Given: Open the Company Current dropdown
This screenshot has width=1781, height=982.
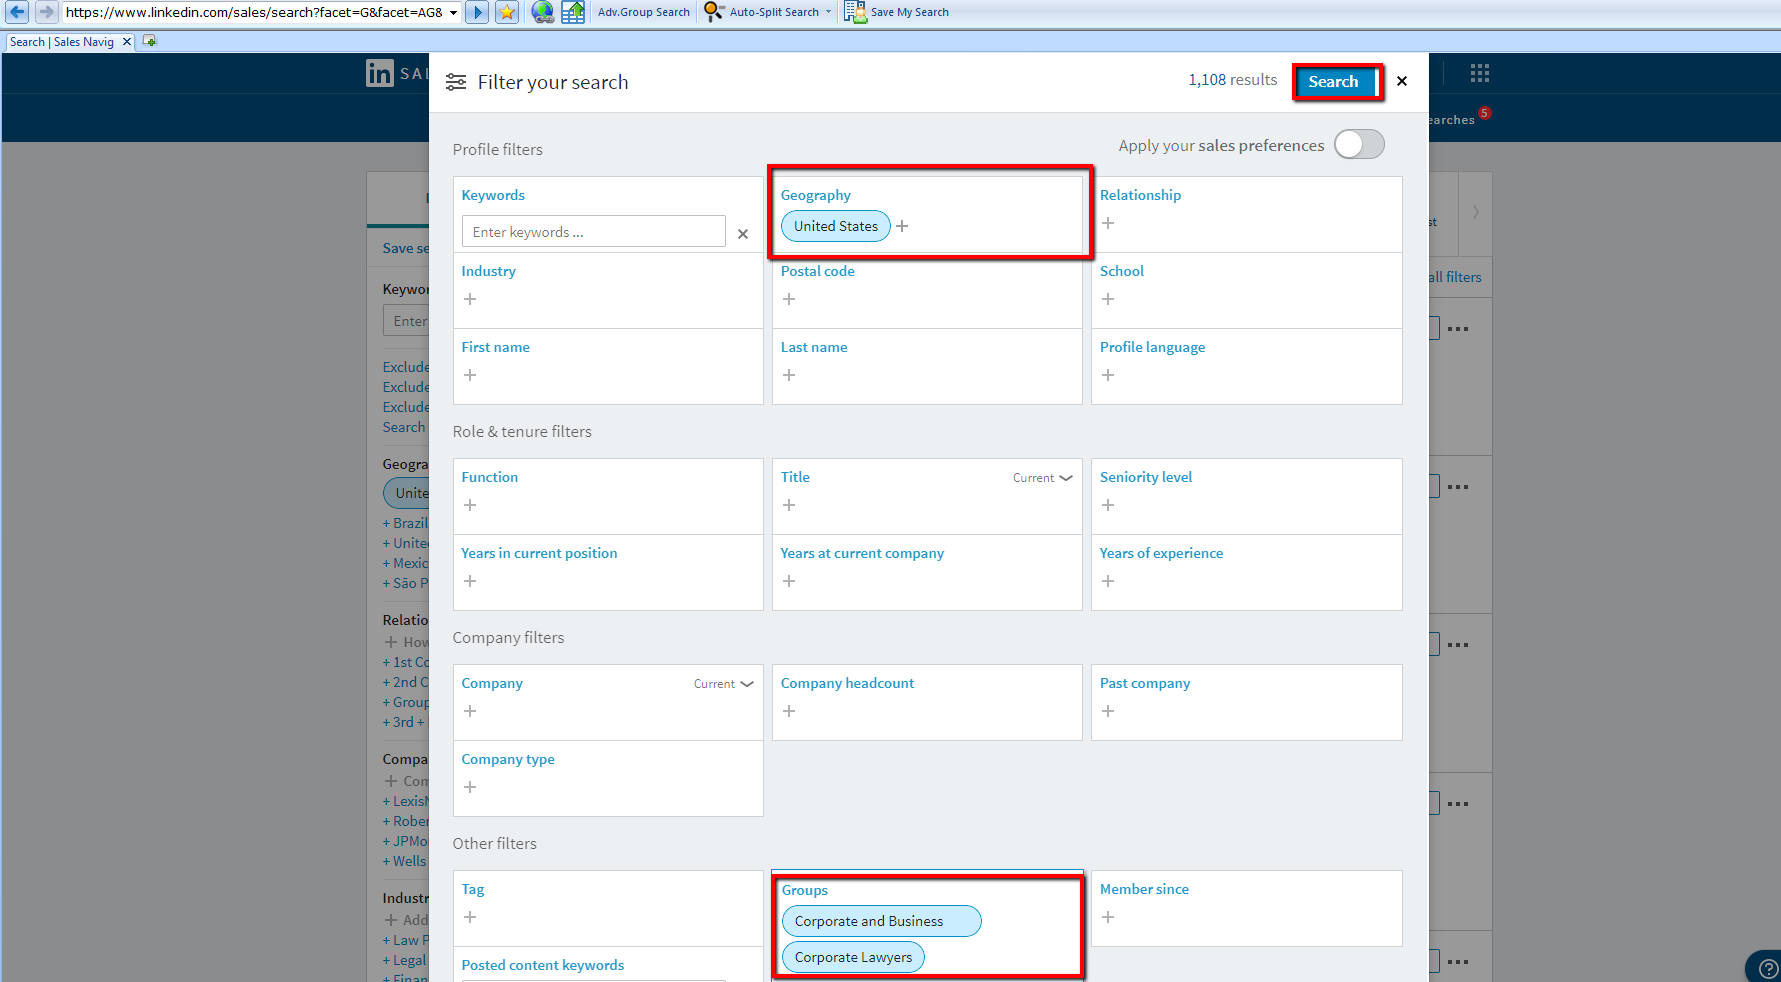Looking at the screenshot, I should [724, 684].
